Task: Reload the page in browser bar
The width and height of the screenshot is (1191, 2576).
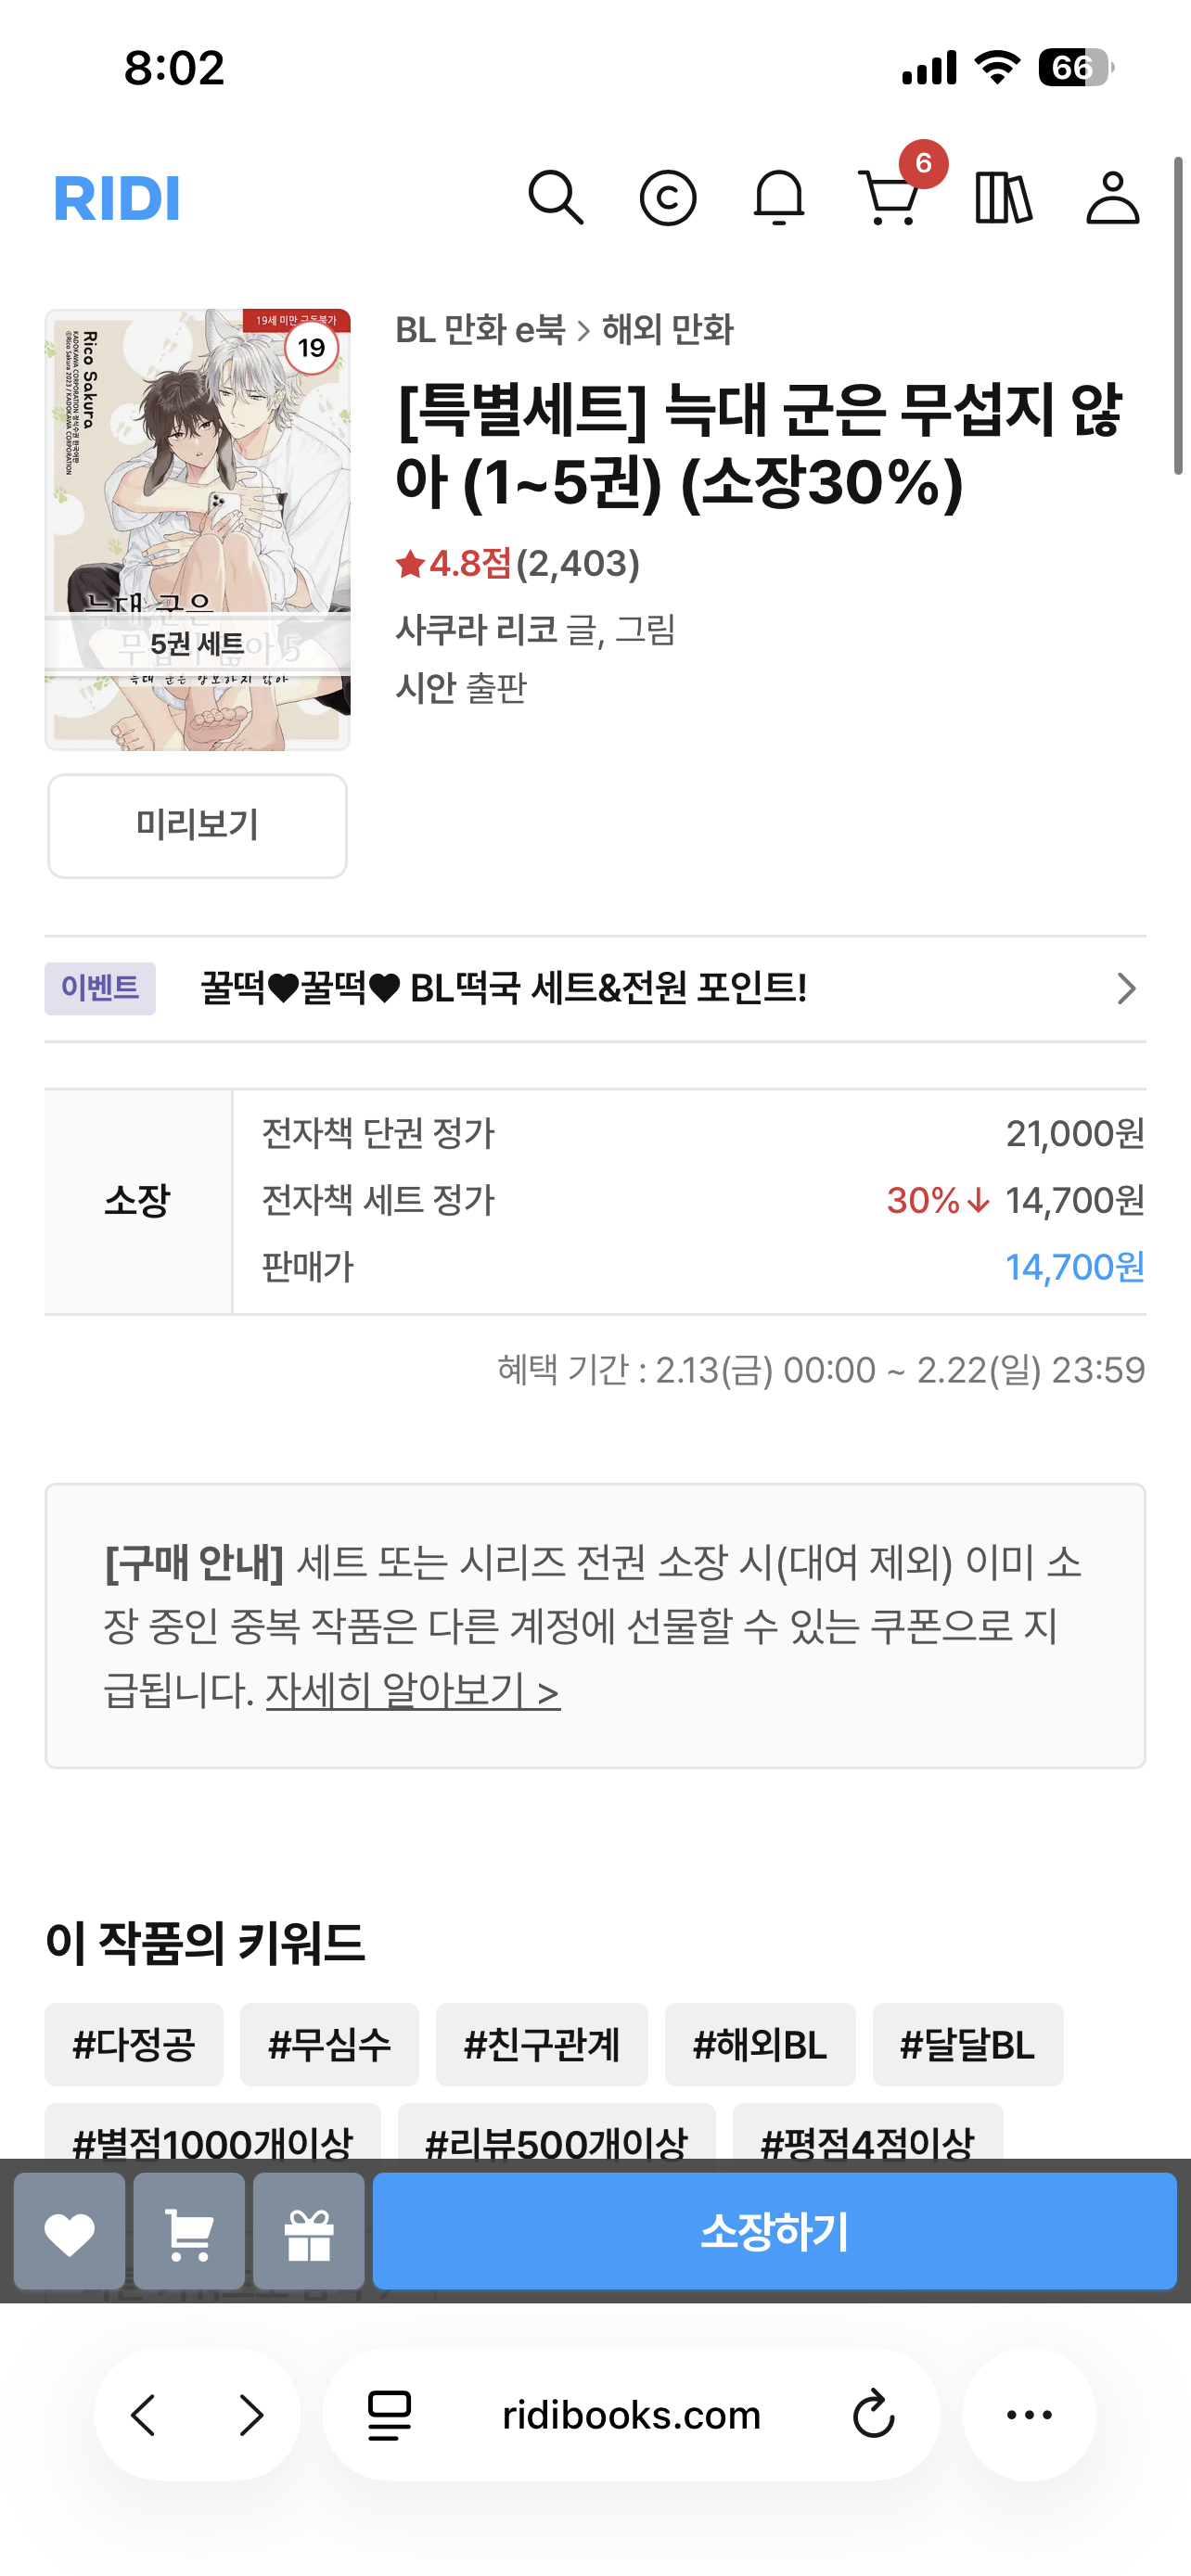Action: coord(873,2415)
